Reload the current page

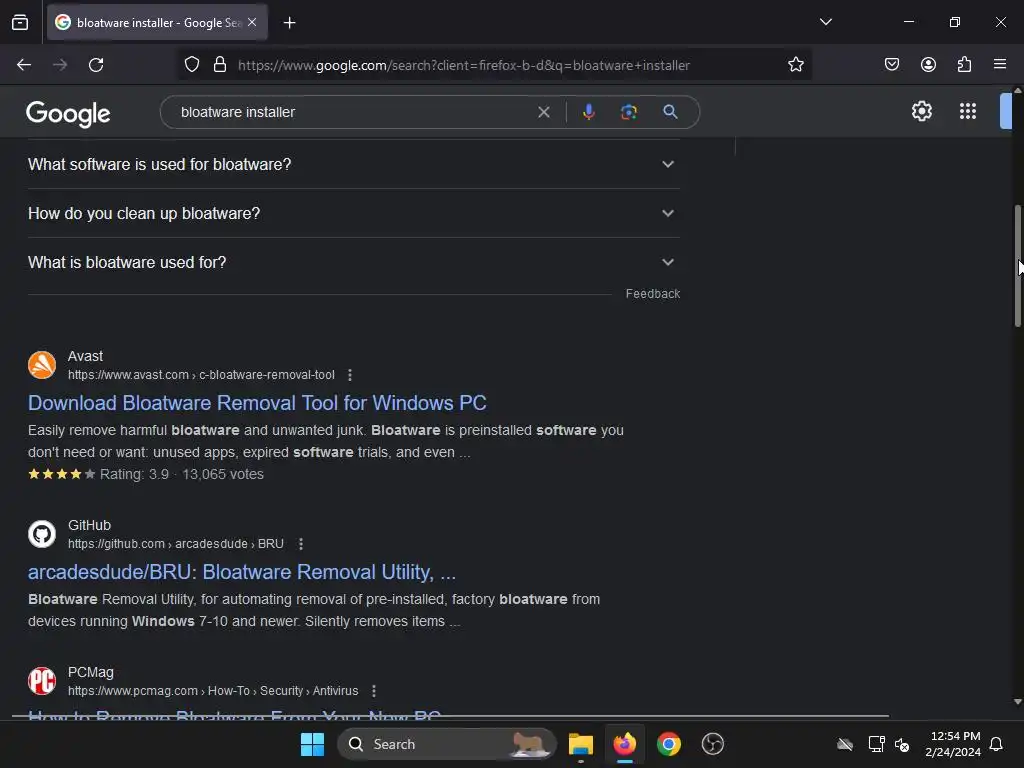click(96, 65)
